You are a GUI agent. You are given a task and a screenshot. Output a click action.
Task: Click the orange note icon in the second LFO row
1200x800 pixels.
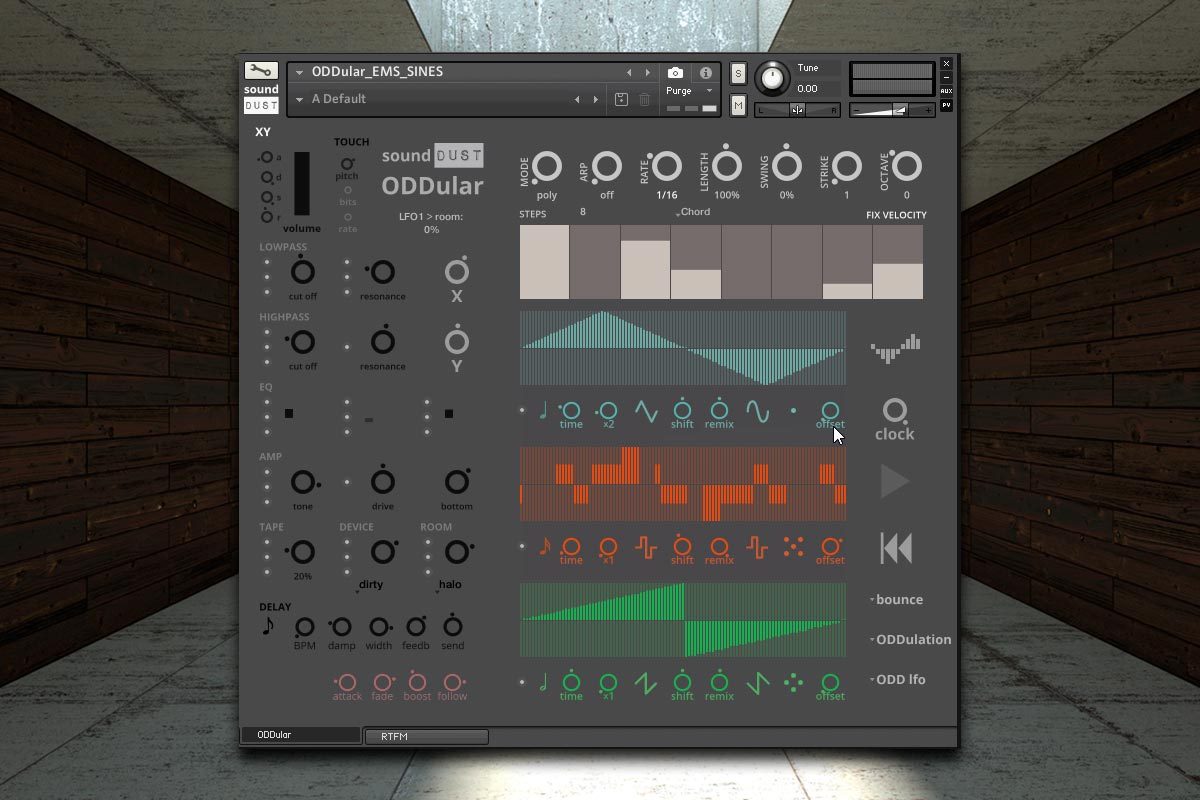545,546
